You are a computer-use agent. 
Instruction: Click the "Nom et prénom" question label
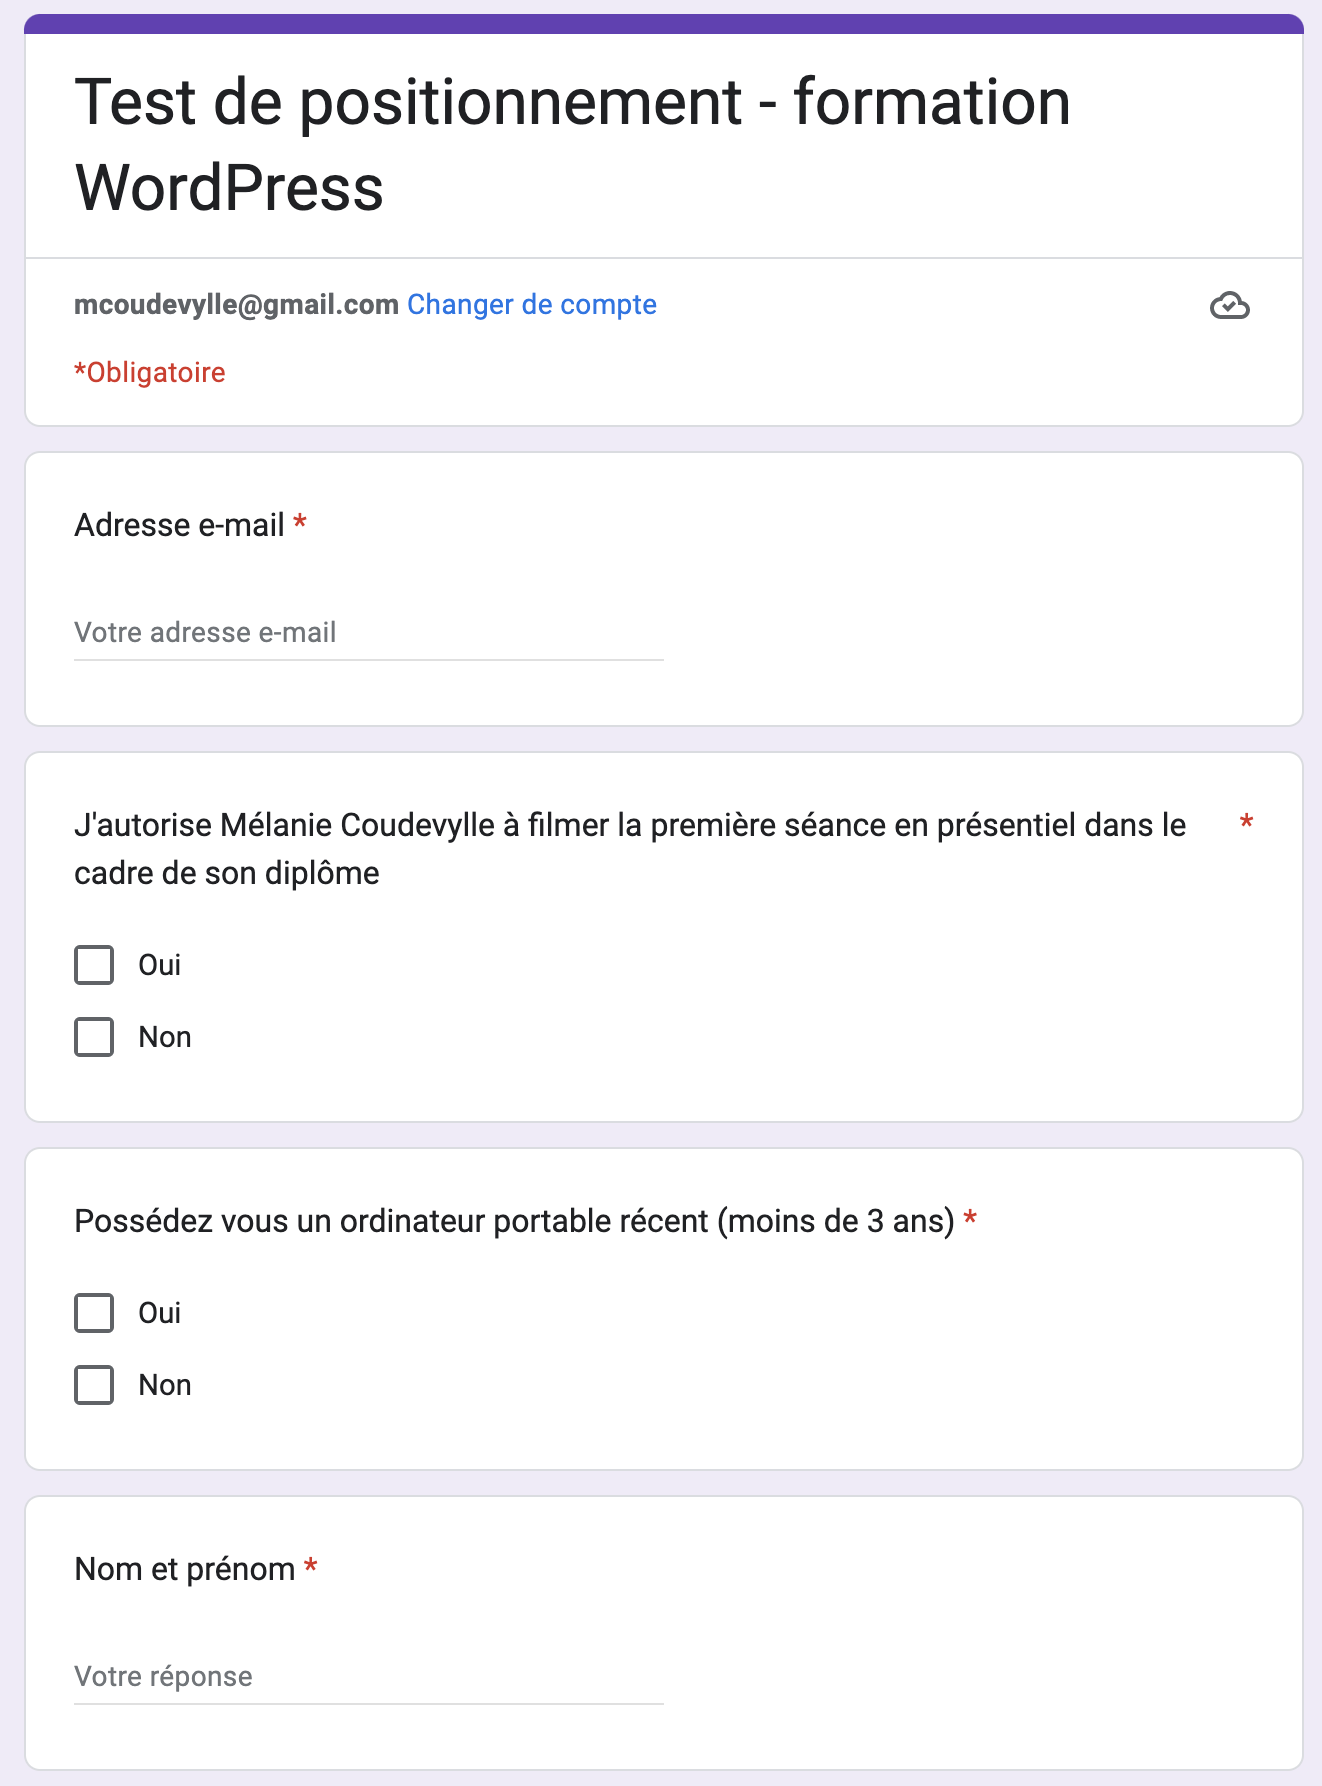click(x=185, y=1569)
